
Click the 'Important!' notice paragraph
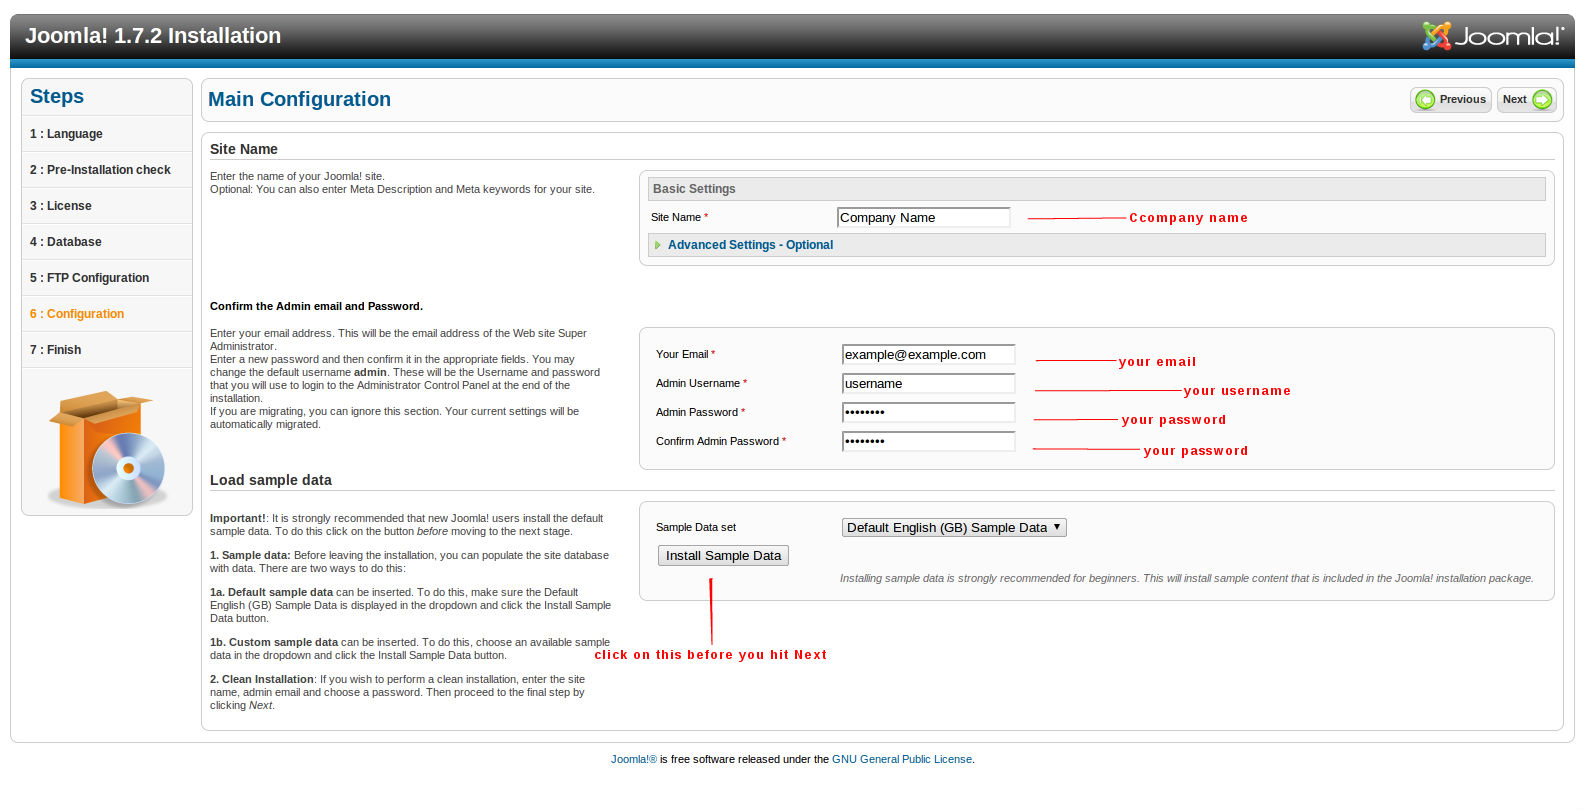(x=406, y=525)
